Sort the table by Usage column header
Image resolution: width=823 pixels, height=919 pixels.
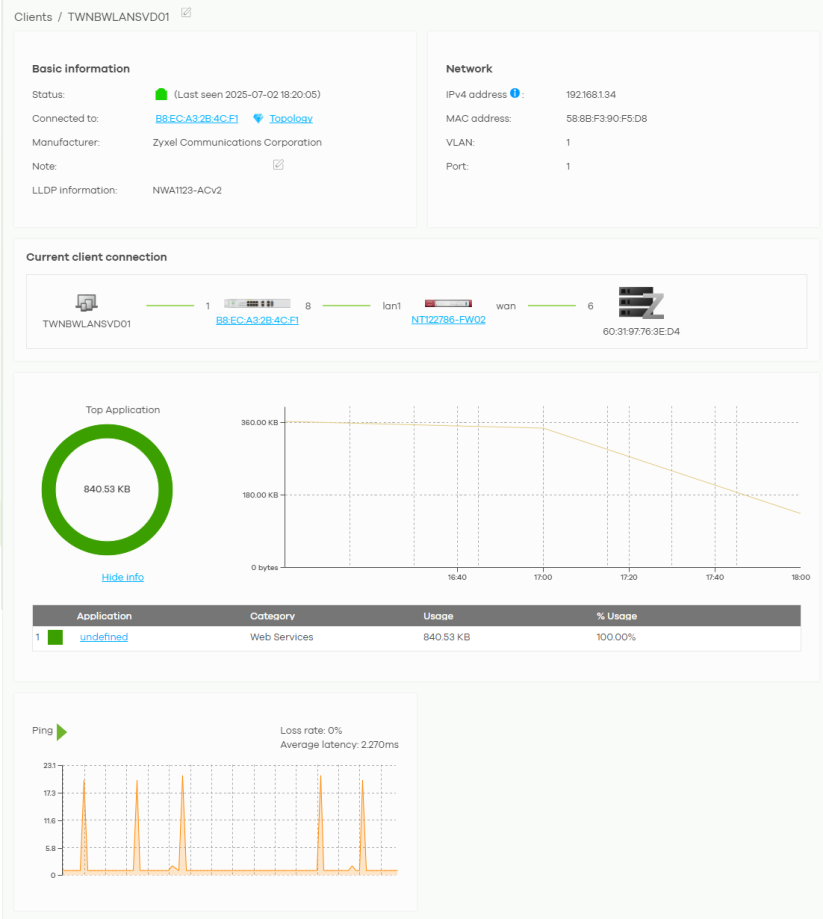[438, 616]
